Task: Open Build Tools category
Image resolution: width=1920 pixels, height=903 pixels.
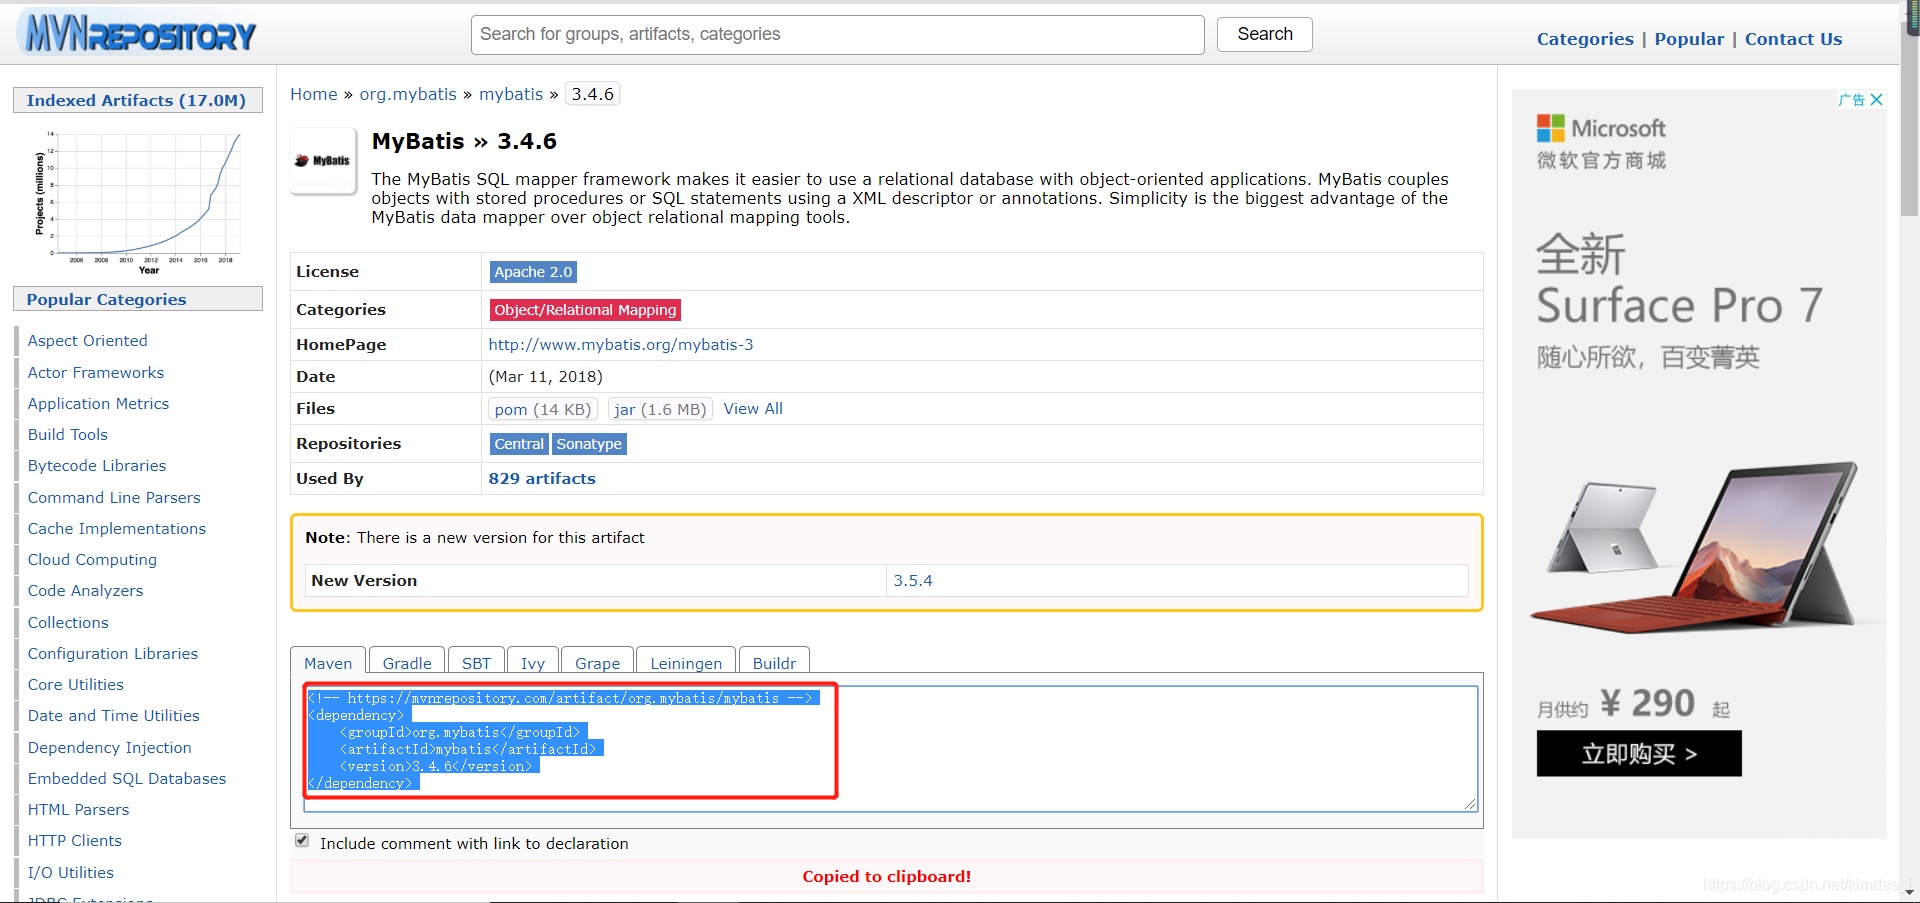Action: (67, 435)
